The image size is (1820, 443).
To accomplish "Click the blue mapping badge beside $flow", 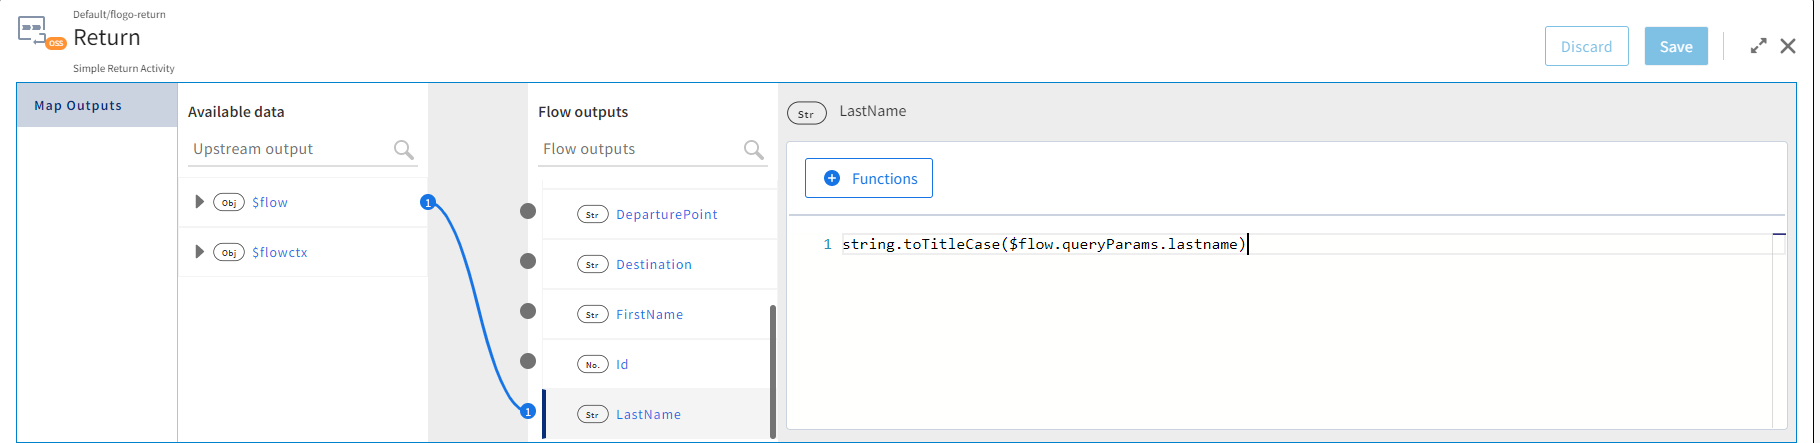I will pyautogui.click(x=428, y=203).
